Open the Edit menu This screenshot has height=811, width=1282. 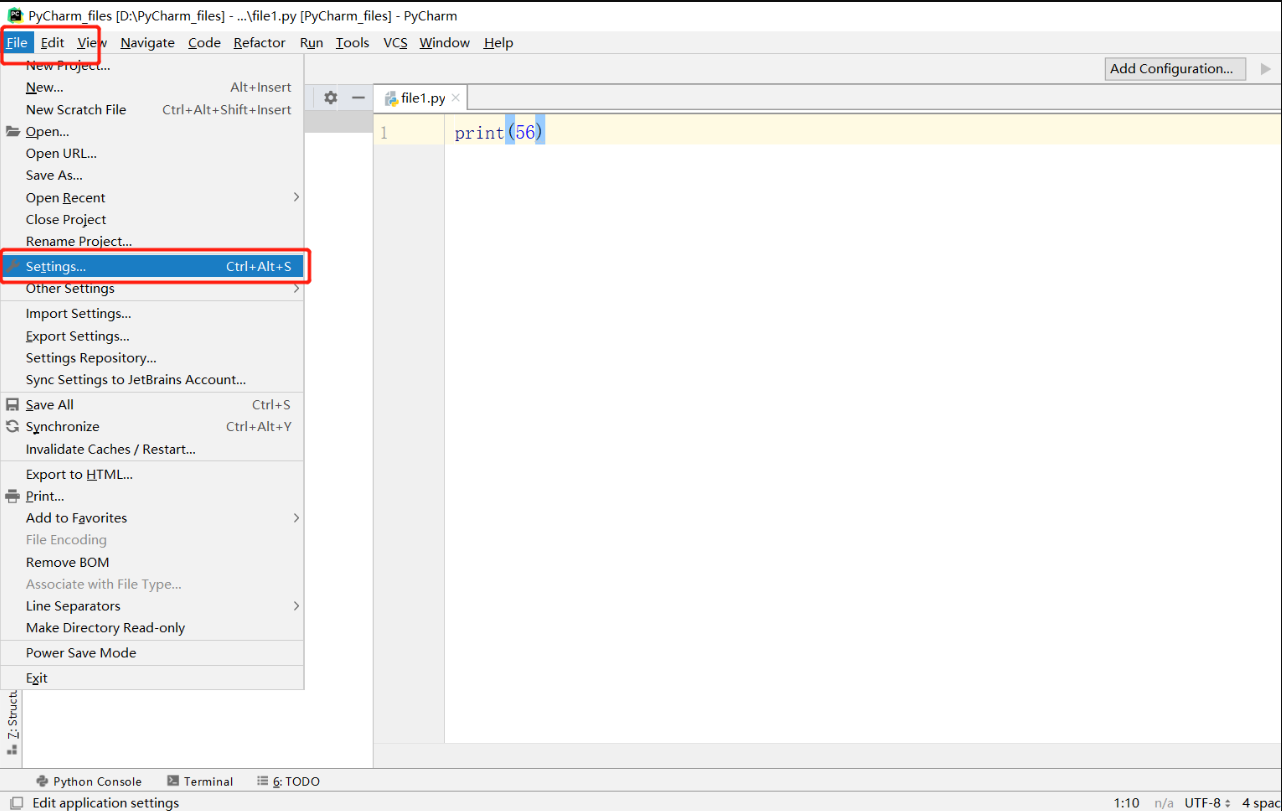coord(52,42)
